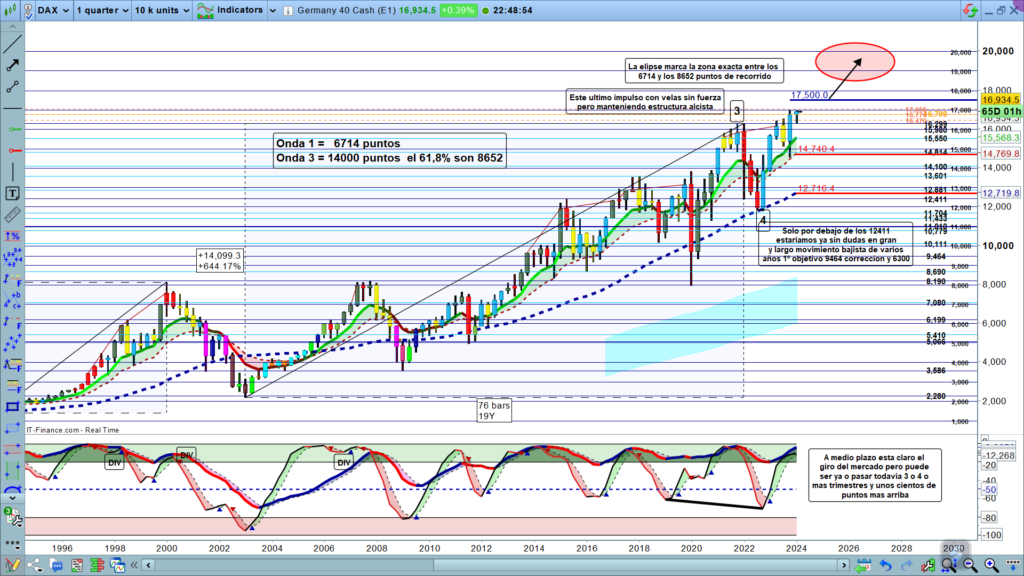This screenshot has width=1024, height=576.
Task: Select the ruler measuring tool
Action: tap(13, 214)
